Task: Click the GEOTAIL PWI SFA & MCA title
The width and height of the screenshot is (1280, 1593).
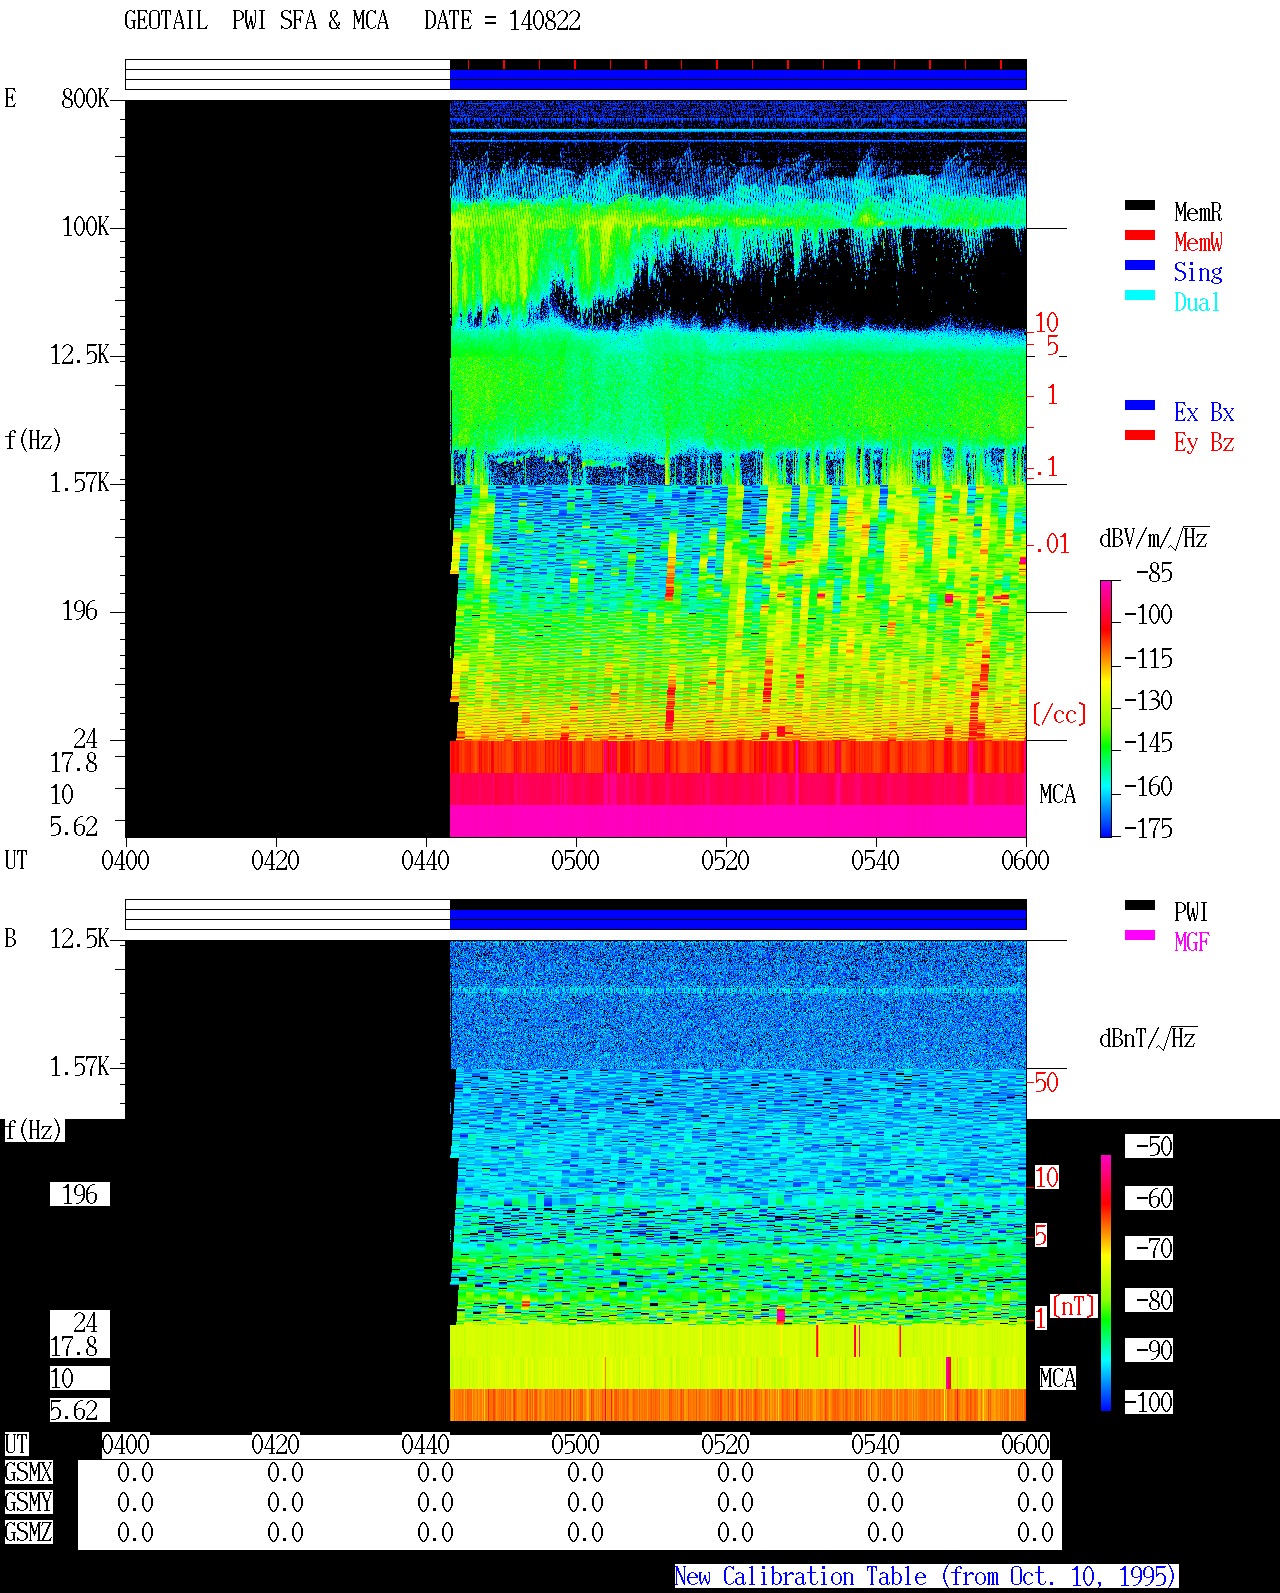Action: tap(256, 21)
